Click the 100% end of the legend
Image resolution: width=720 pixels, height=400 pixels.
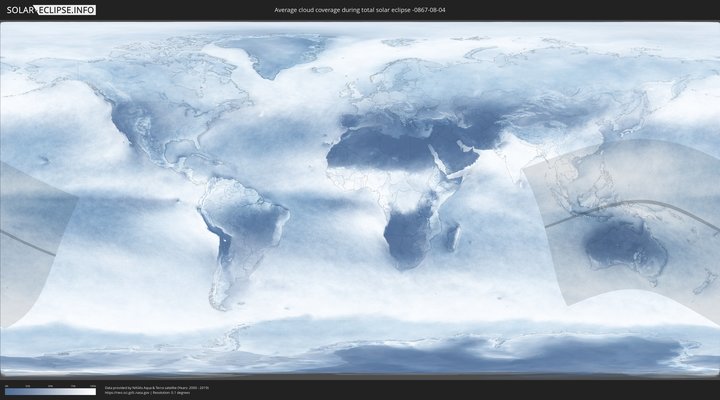click(x=94, y=391)
